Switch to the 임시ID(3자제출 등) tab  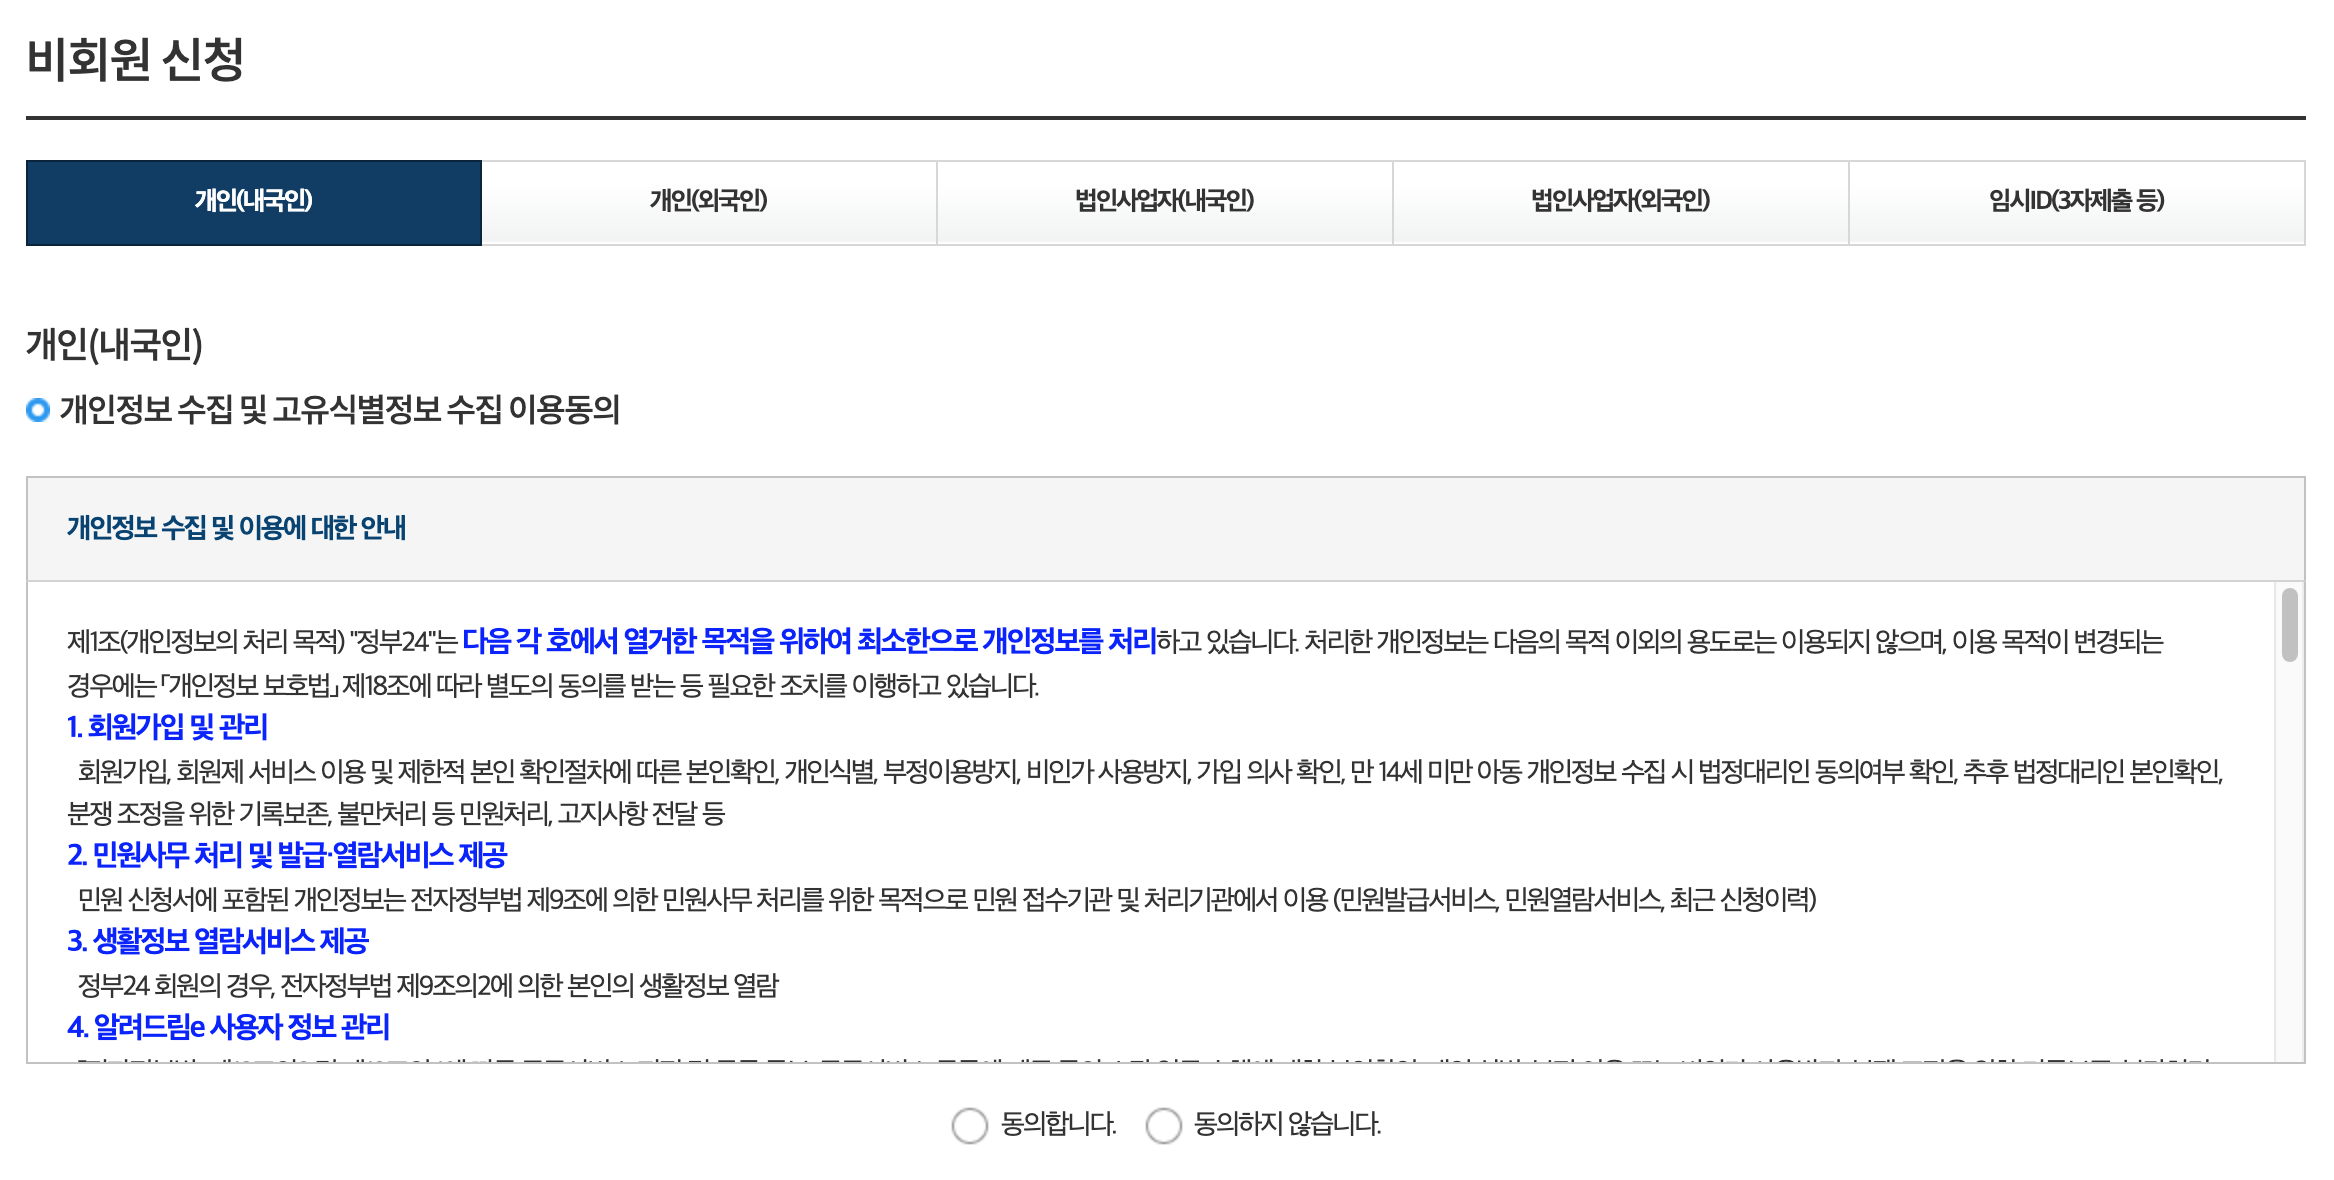point(2076,202)
